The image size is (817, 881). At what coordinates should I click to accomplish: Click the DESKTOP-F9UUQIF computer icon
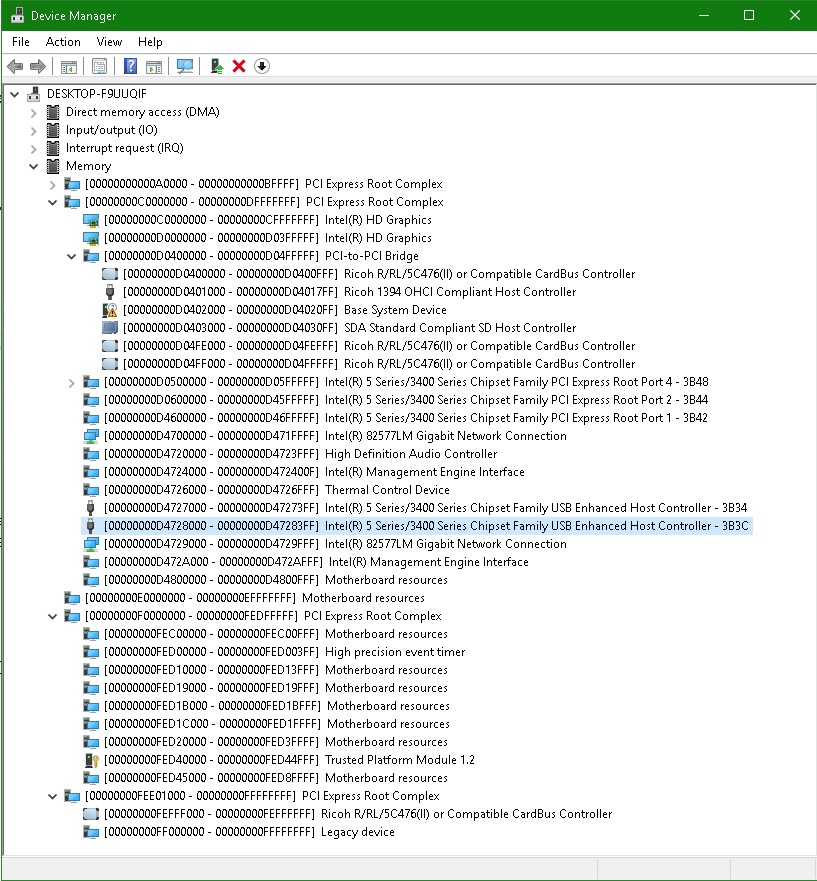34,94
